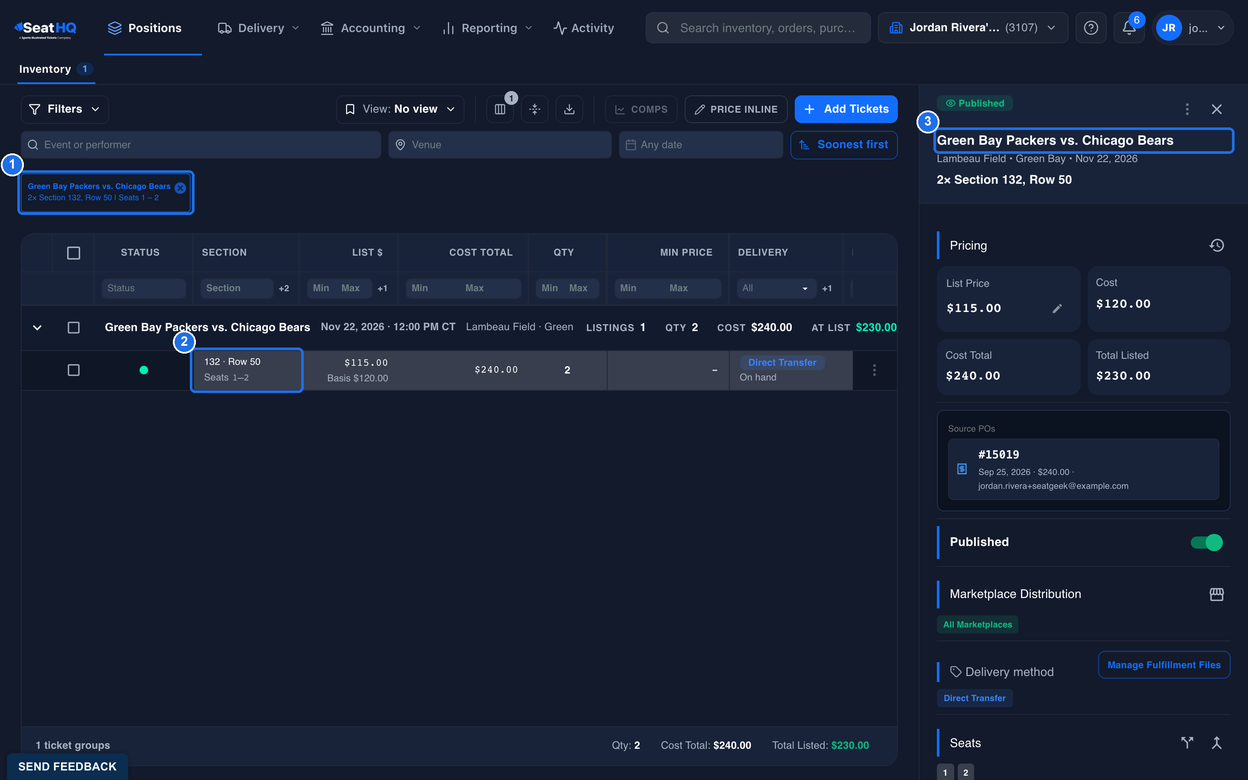Click the split seats icon
This screenshot has height=780, width=1248.
pos(1187,743)
